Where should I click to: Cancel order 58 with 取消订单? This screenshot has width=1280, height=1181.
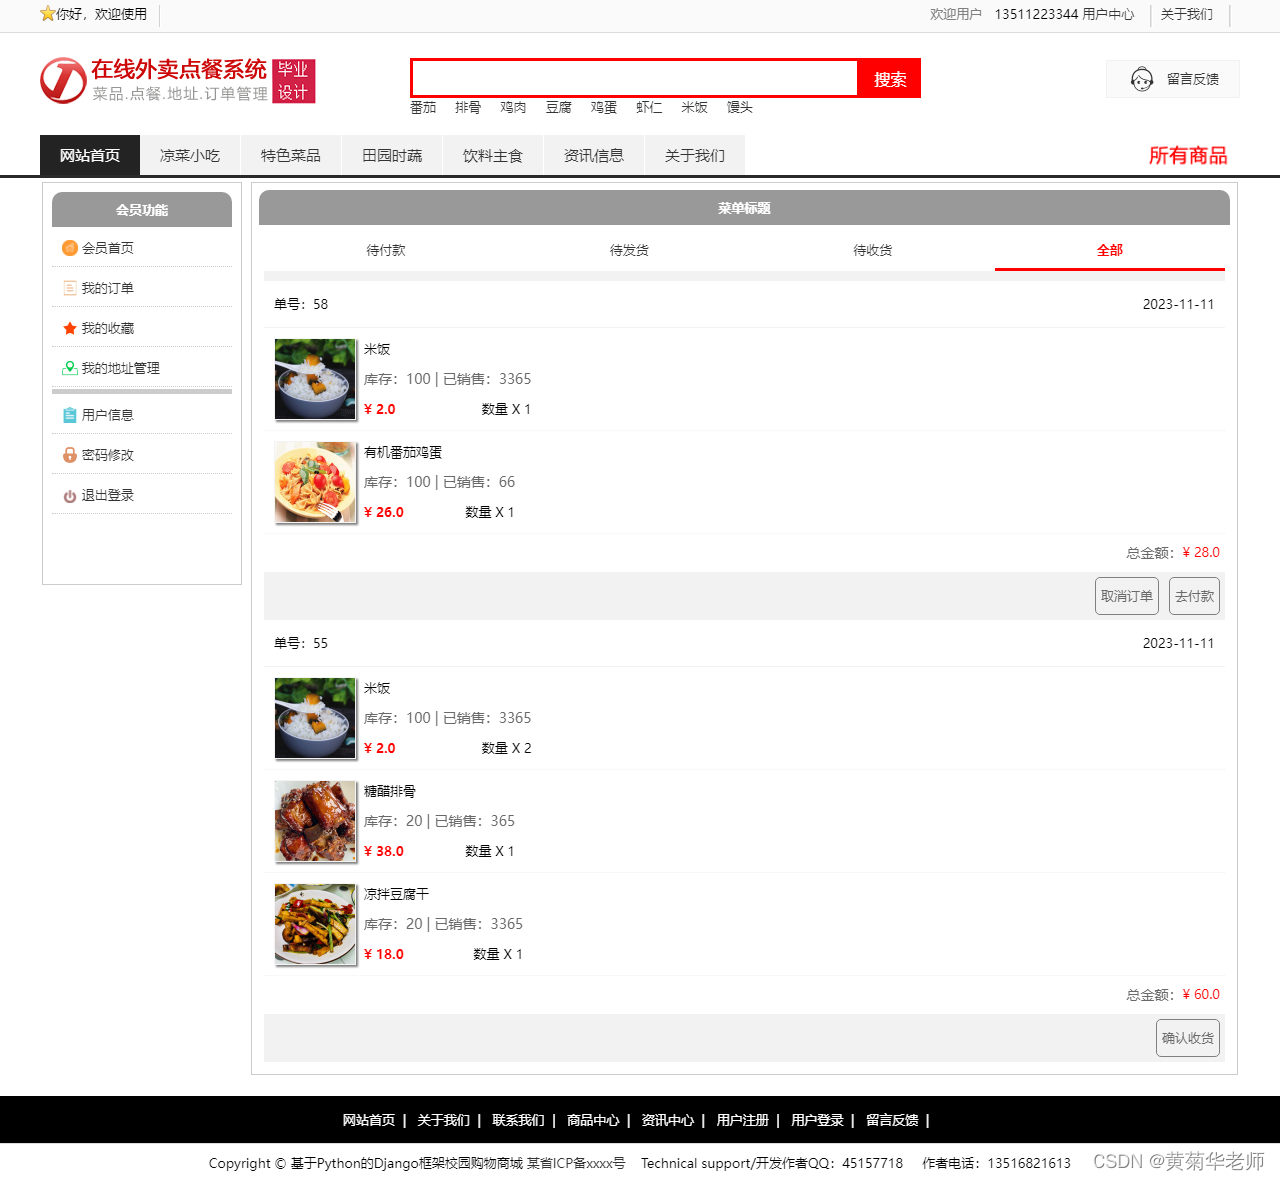coord(1127,596)
